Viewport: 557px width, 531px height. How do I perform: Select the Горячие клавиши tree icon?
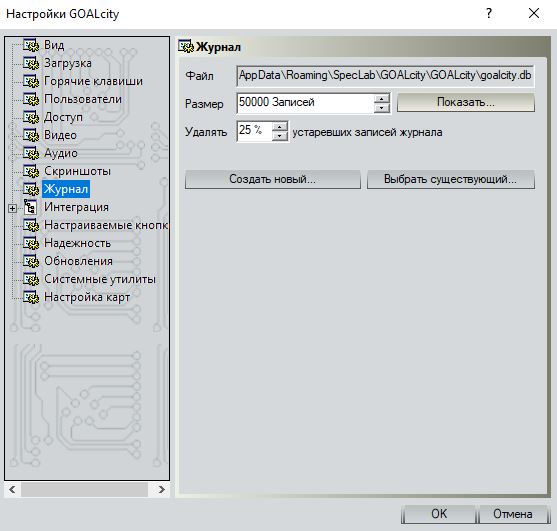pyautogui.click(x=31, y=81)
